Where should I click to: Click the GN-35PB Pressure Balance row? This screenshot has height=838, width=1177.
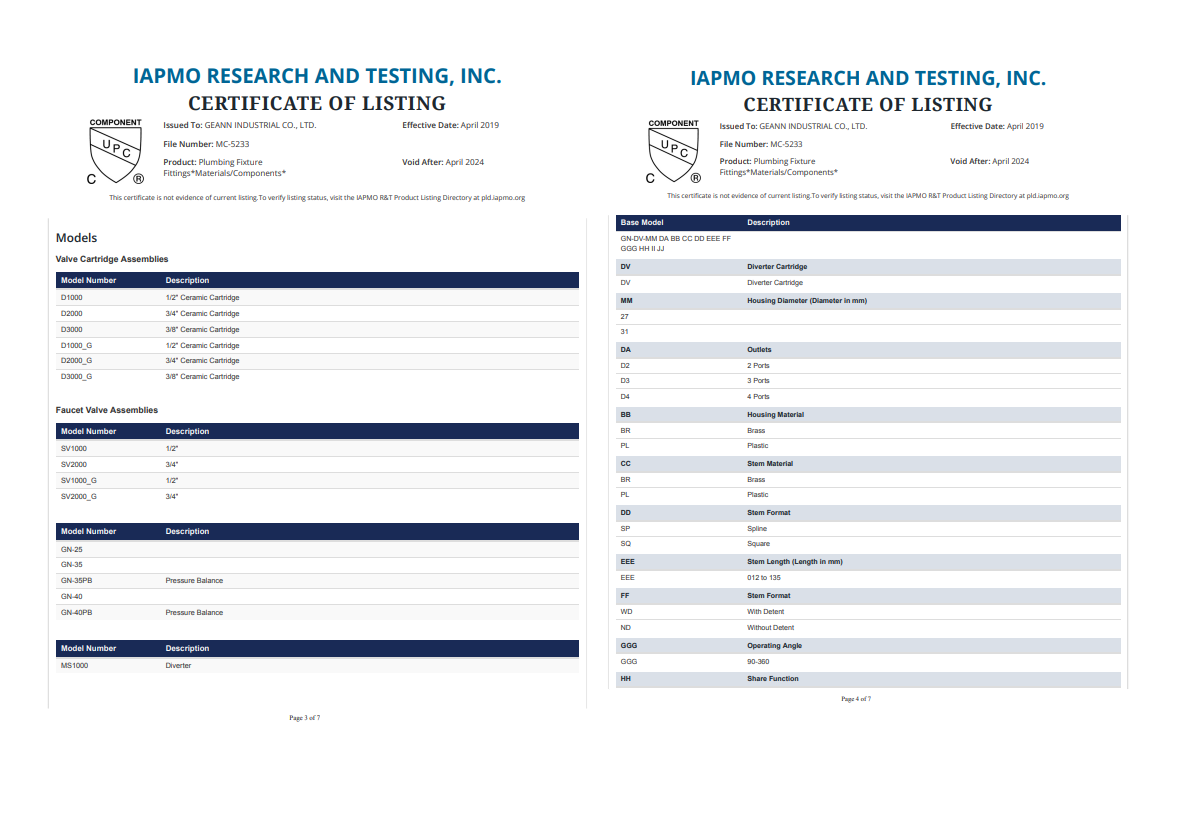coord(317,580)
